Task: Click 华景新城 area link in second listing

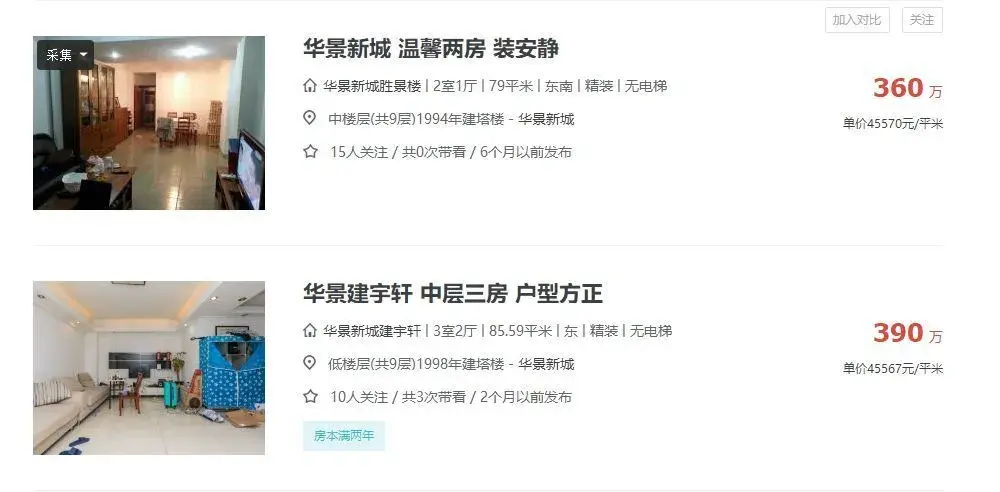Action: pos(546,364)
